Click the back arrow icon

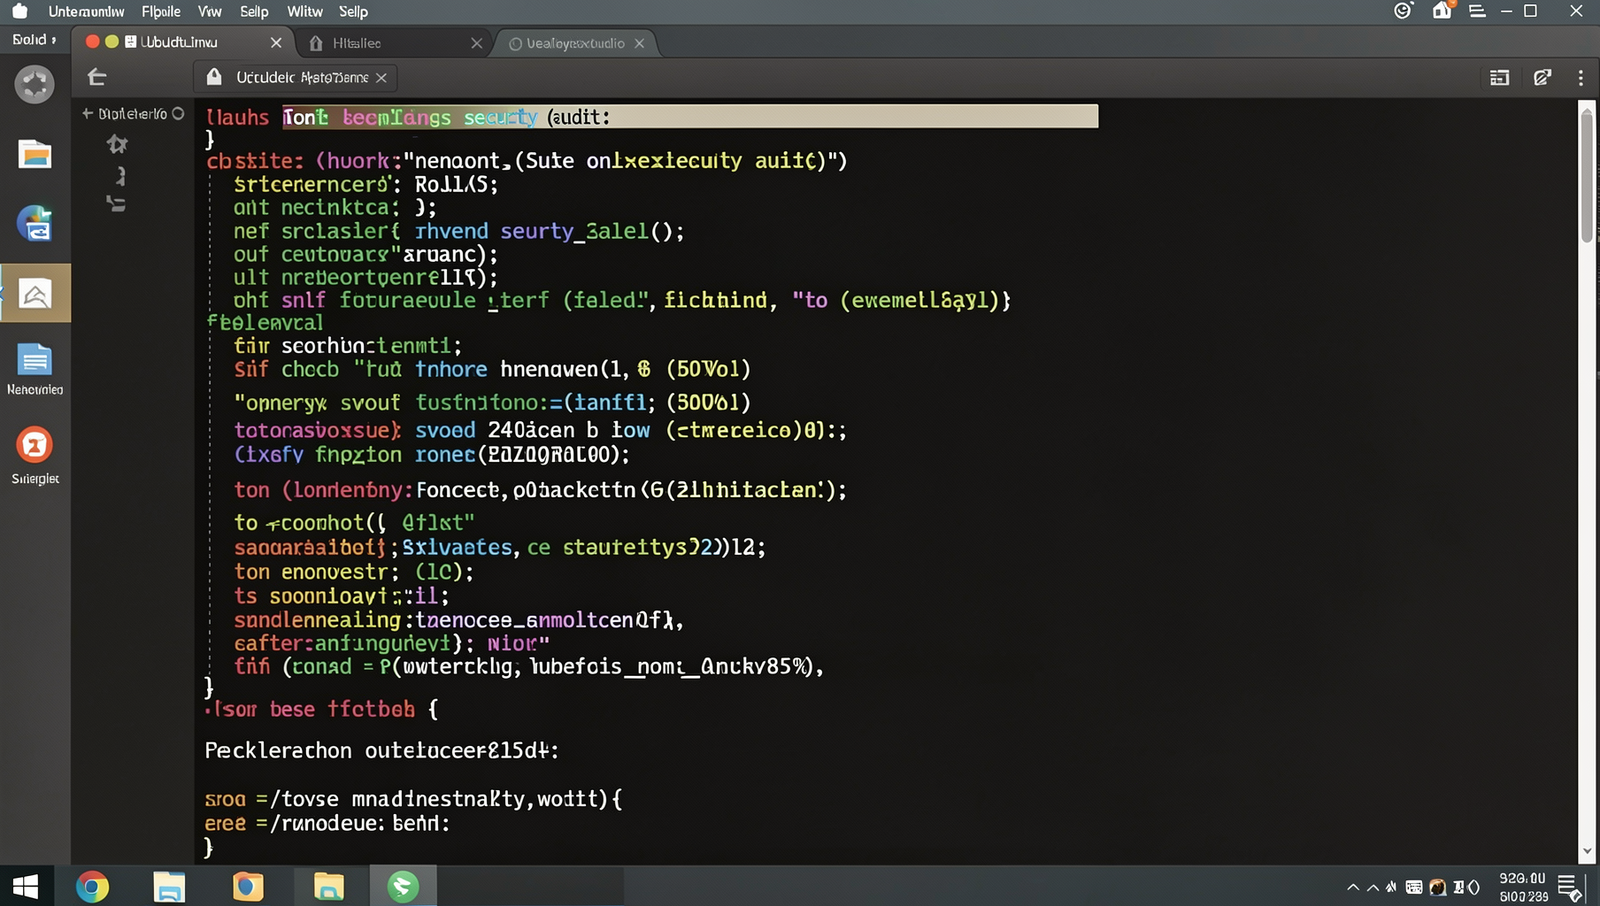[x=97, y=77]
